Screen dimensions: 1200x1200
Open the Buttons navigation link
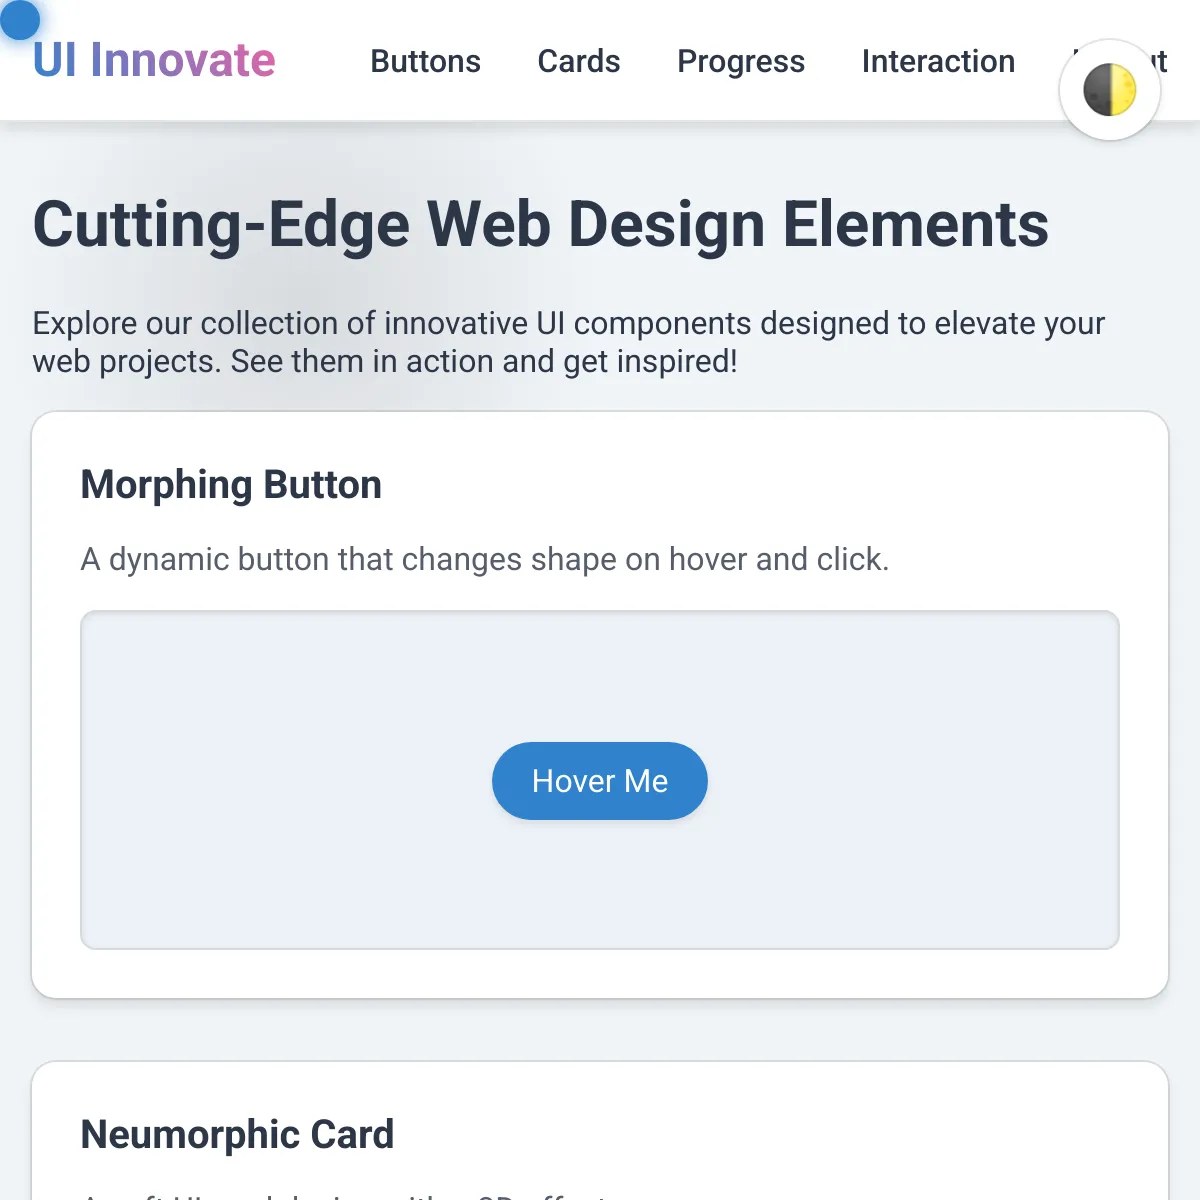pos(425,62)
